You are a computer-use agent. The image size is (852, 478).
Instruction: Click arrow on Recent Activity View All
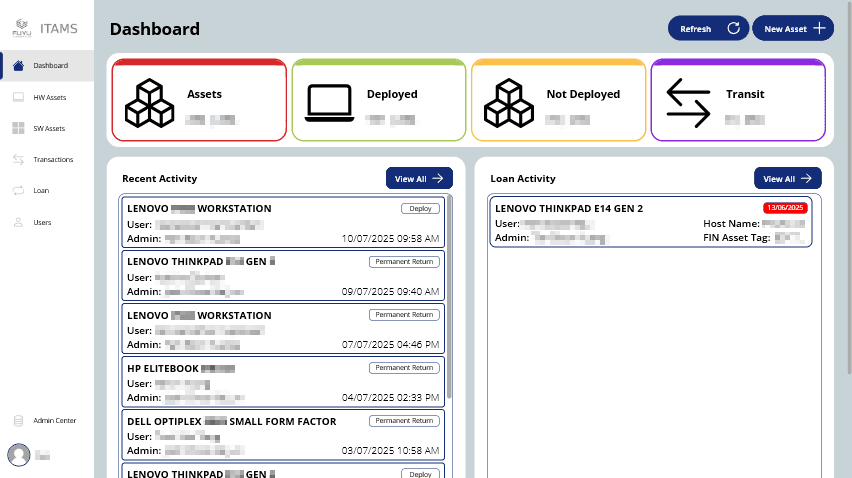click(438, 178)
